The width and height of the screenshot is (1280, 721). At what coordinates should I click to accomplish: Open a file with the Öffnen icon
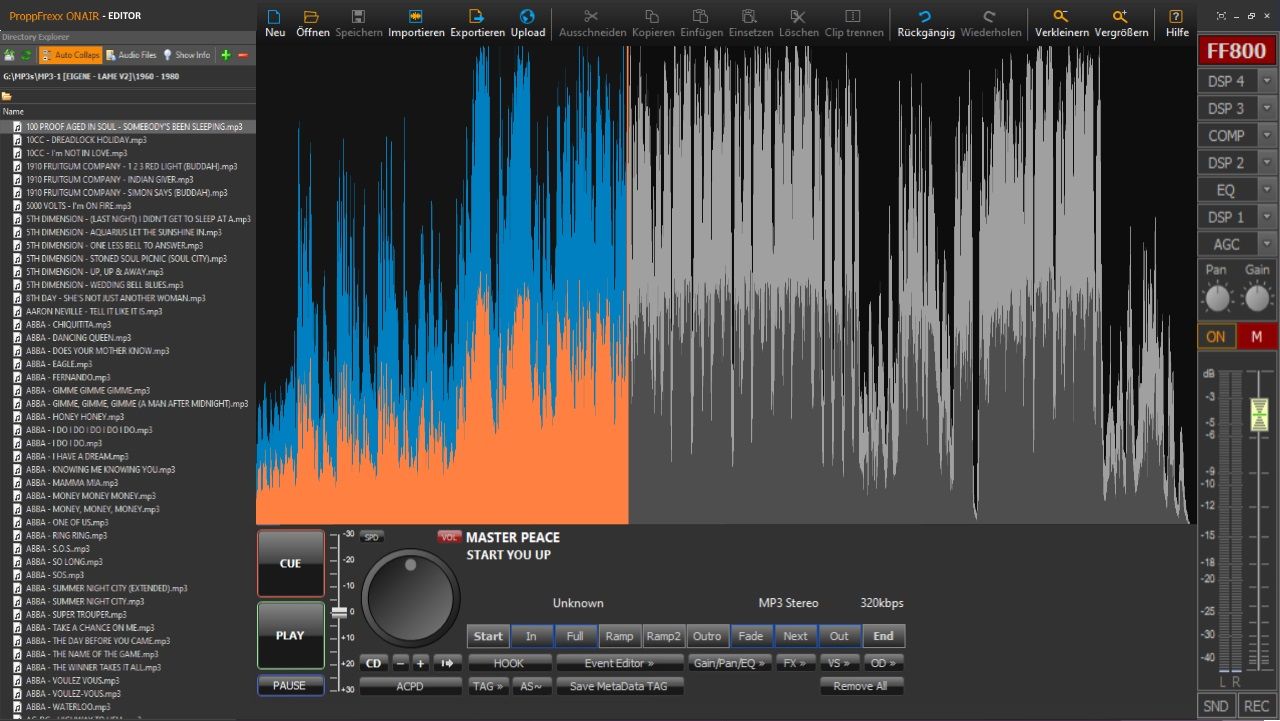pos(312,17)
